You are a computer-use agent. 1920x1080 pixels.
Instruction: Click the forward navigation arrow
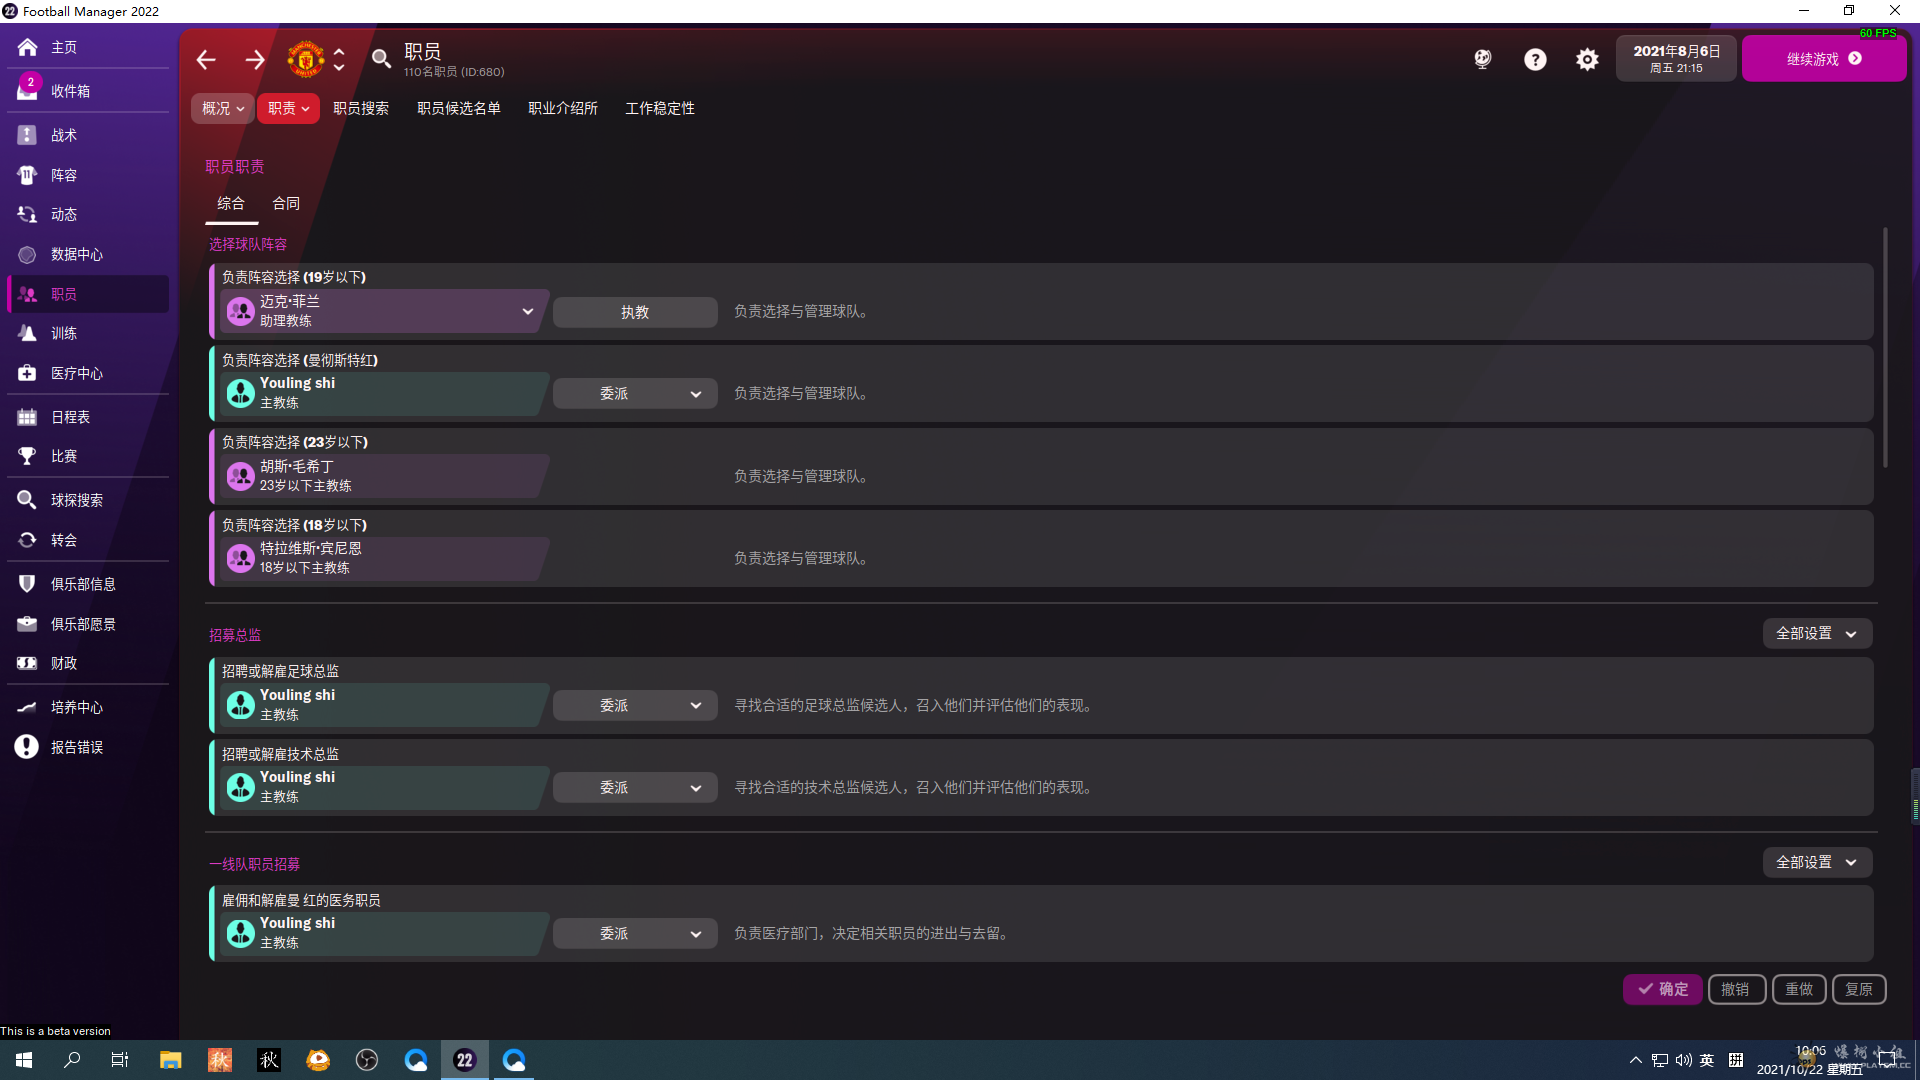(255, 60)
